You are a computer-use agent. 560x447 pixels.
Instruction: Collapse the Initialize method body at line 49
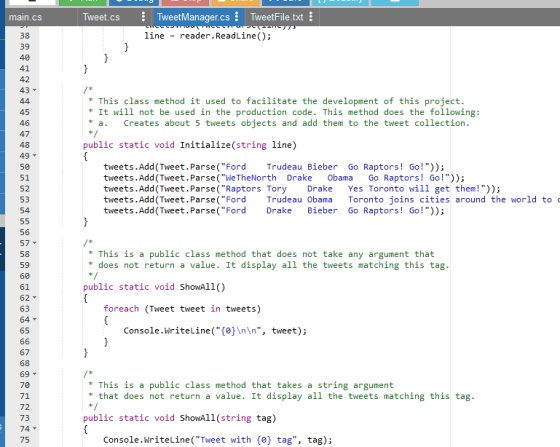tap(35, 156)
